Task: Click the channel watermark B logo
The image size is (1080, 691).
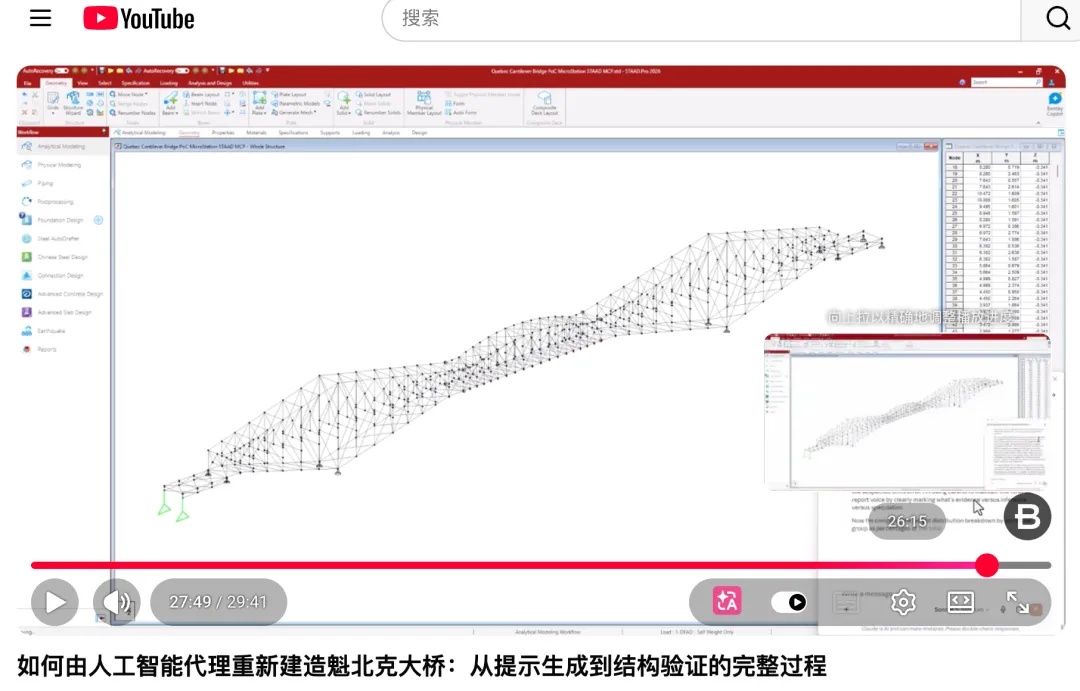Action: pyautogui.click(x=1027, y=517)
